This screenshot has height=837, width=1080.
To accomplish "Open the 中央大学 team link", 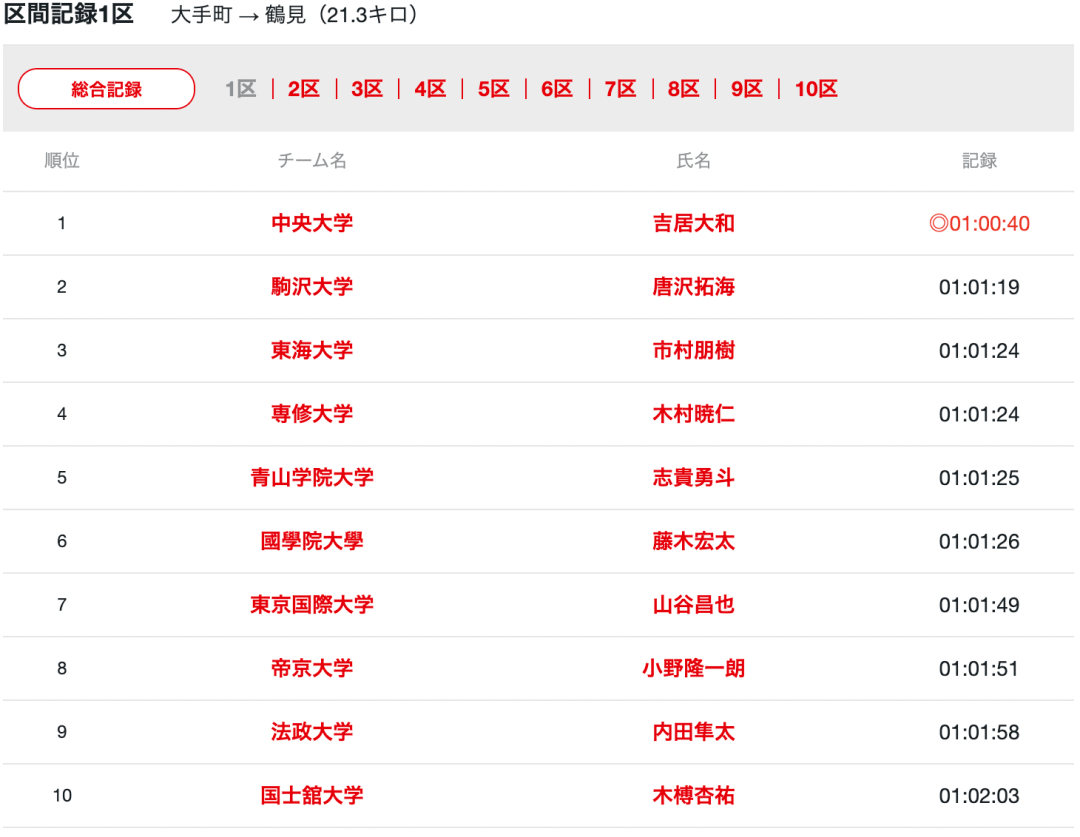I will (312, 223).
